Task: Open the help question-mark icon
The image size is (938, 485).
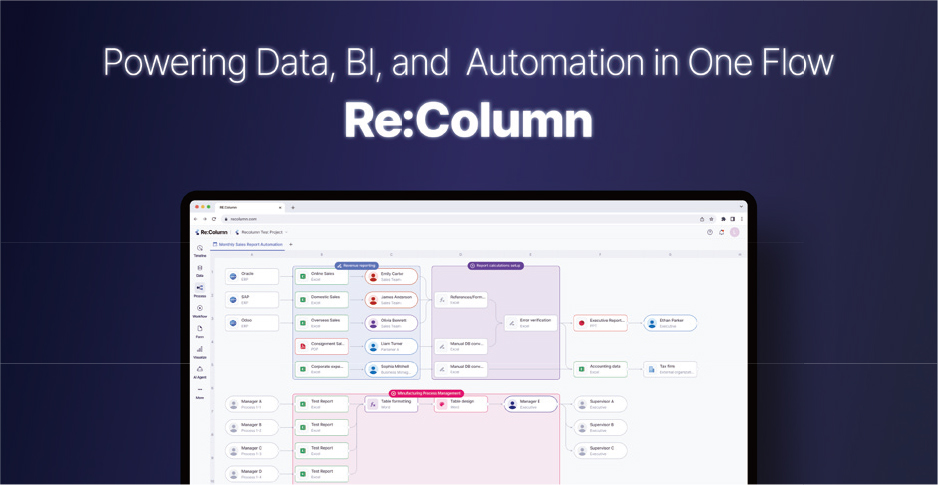Action: pos(710,232)
